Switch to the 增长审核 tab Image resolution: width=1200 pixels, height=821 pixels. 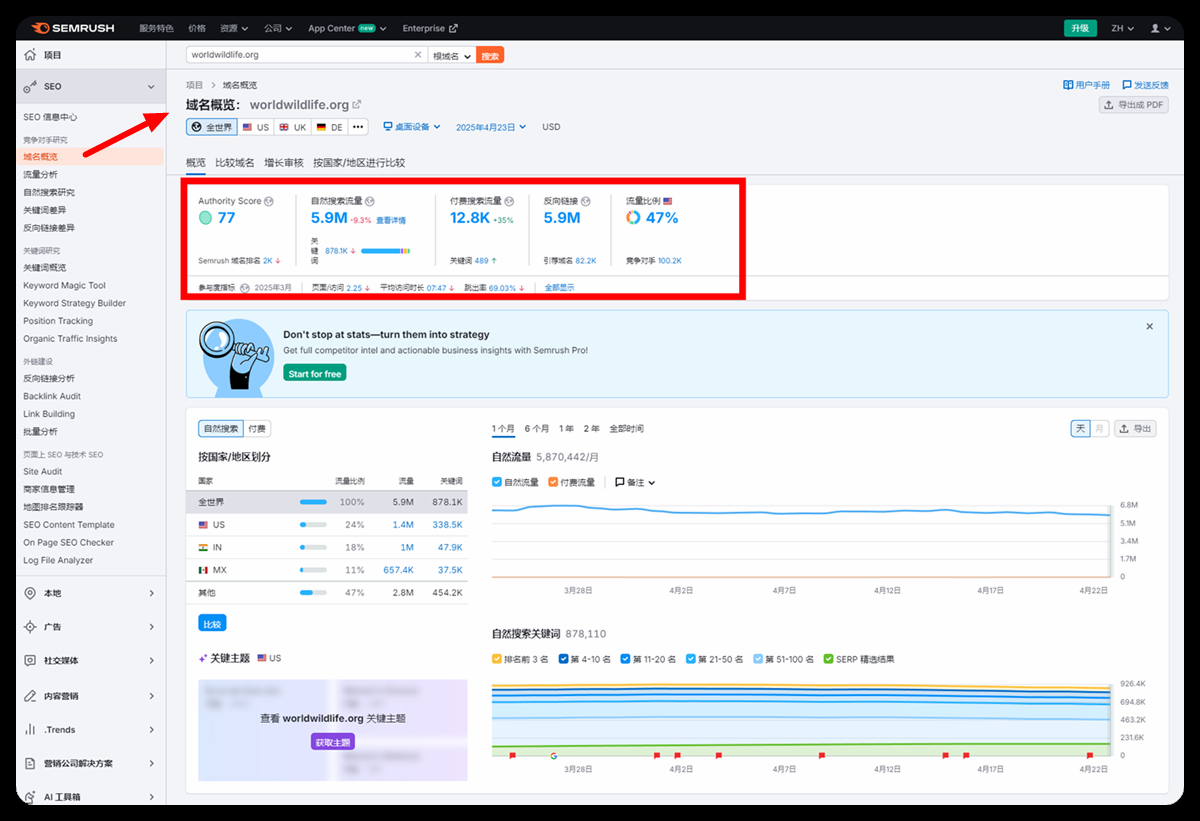pyautogui.click(x=284, y=162)
